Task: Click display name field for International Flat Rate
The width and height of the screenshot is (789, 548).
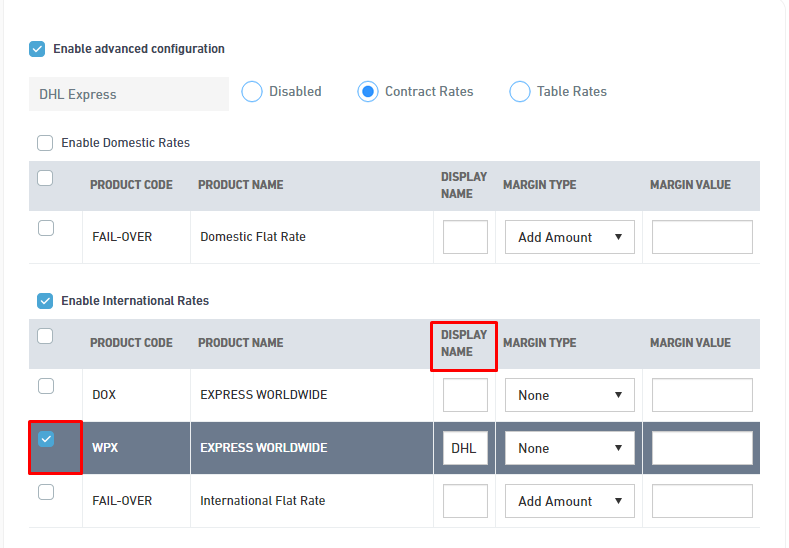Action: (x=465, y=501)
